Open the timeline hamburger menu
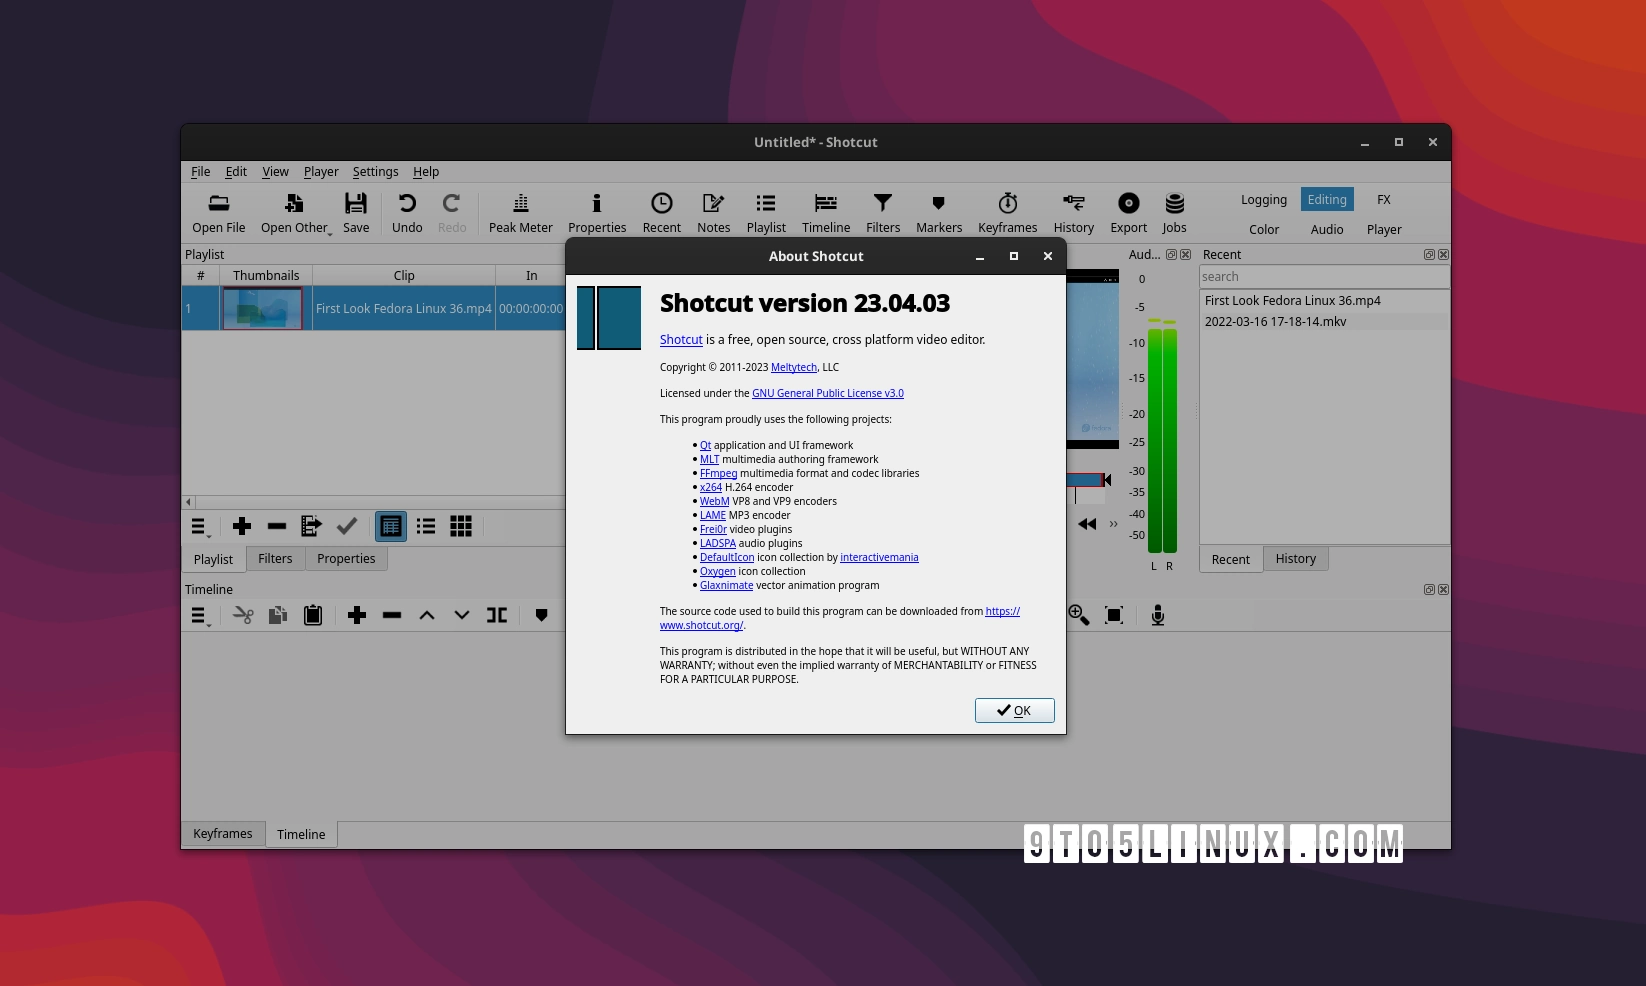Viewport: 1646px width, 986px height. (197, 615)
